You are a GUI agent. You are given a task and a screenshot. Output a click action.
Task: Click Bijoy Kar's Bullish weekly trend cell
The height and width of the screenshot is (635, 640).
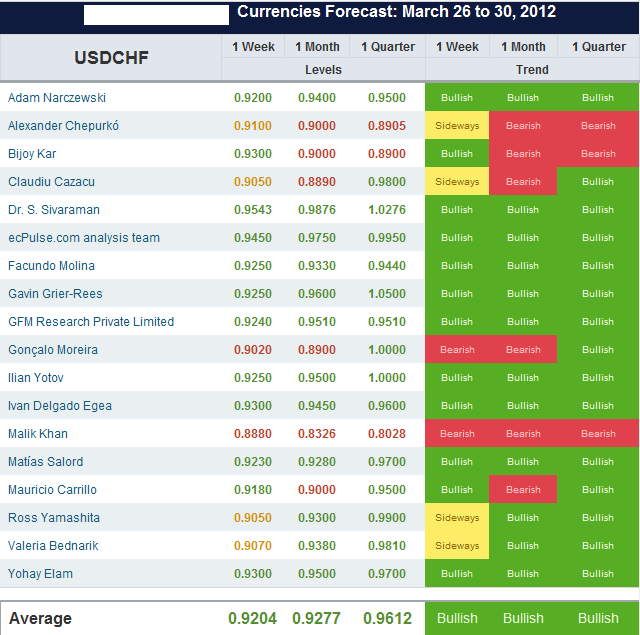coord(457,154)
